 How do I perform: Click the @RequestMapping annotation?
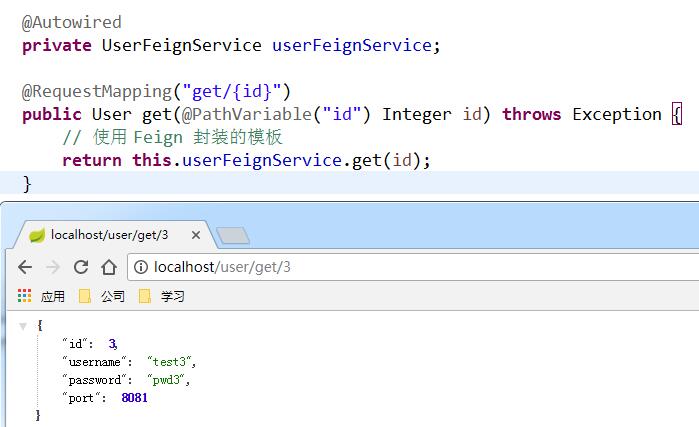click(x=96, y=91)
